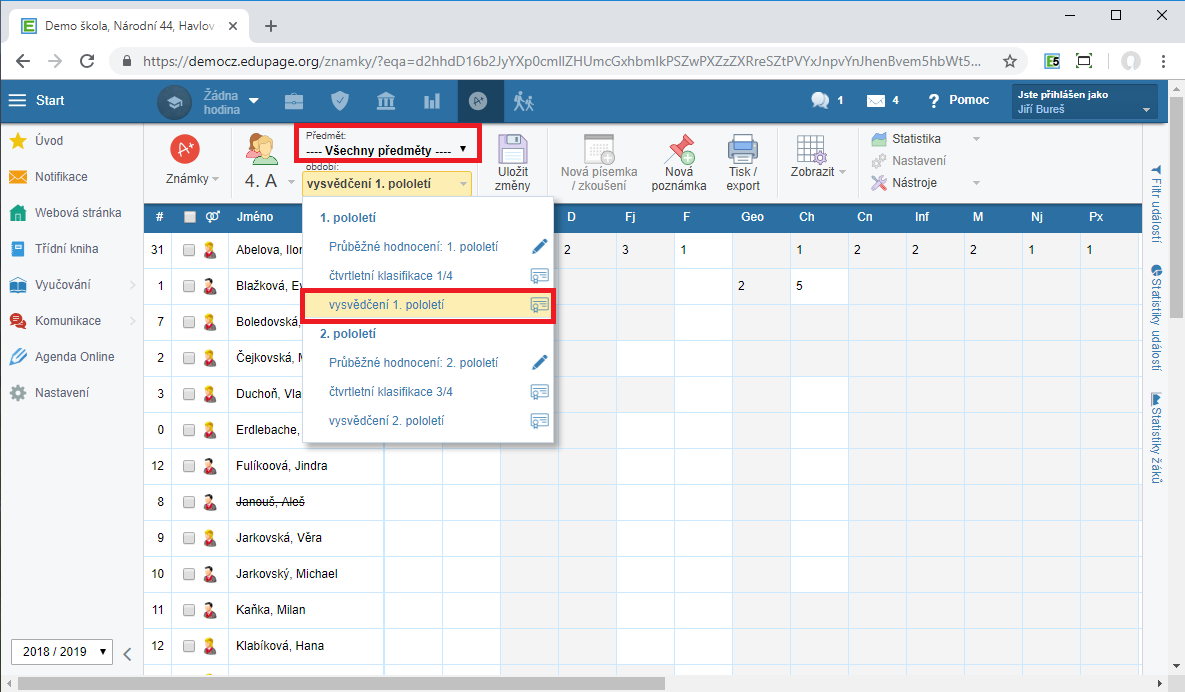Select Průběžné hodnocení: 2. pololetí

coord(413,363)
